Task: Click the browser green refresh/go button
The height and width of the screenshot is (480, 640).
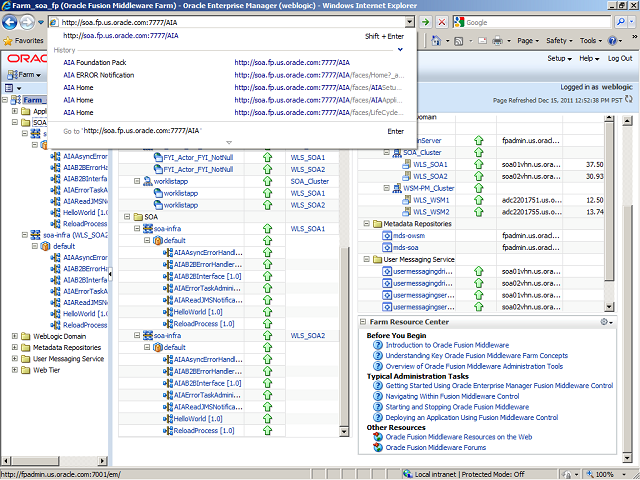Action: tap(427, 21)
